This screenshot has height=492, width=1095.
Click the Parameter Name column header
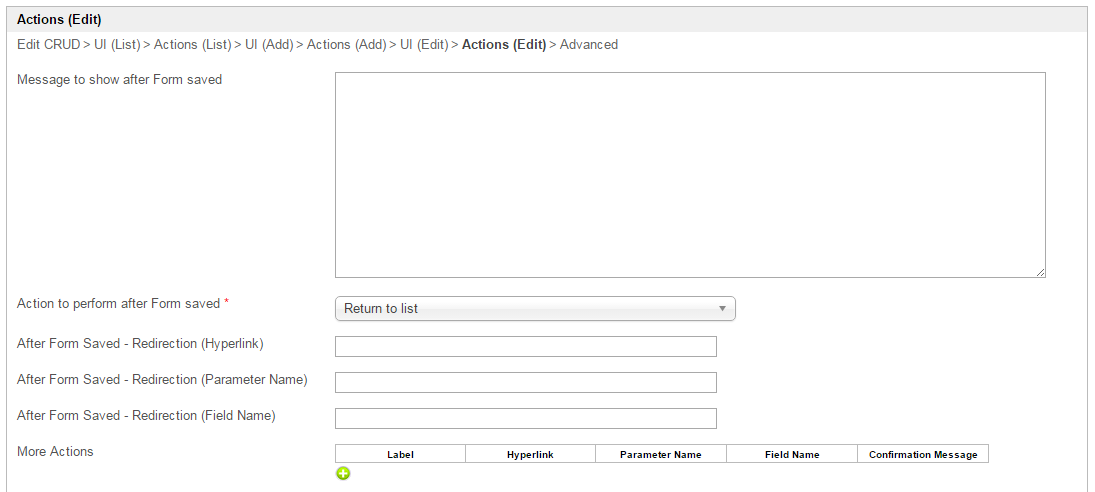[x=660, y=455]
